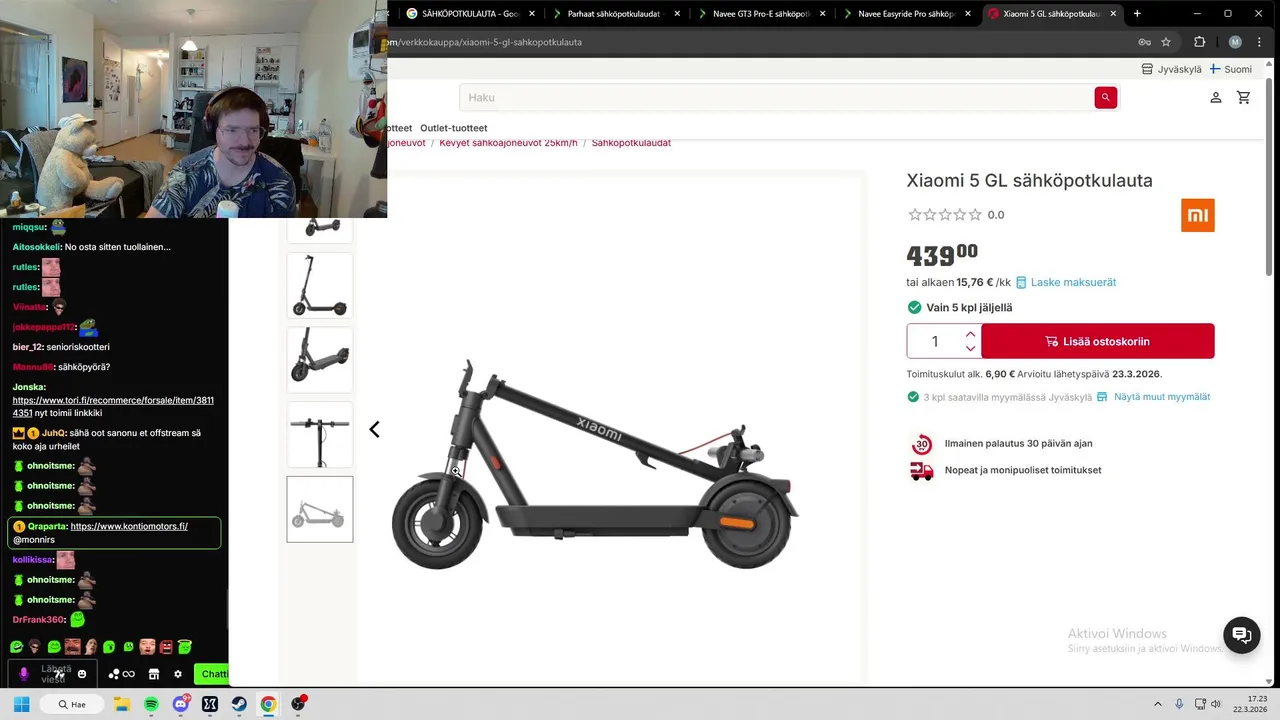Increase product quantity with the up arrow

point(970,334)
